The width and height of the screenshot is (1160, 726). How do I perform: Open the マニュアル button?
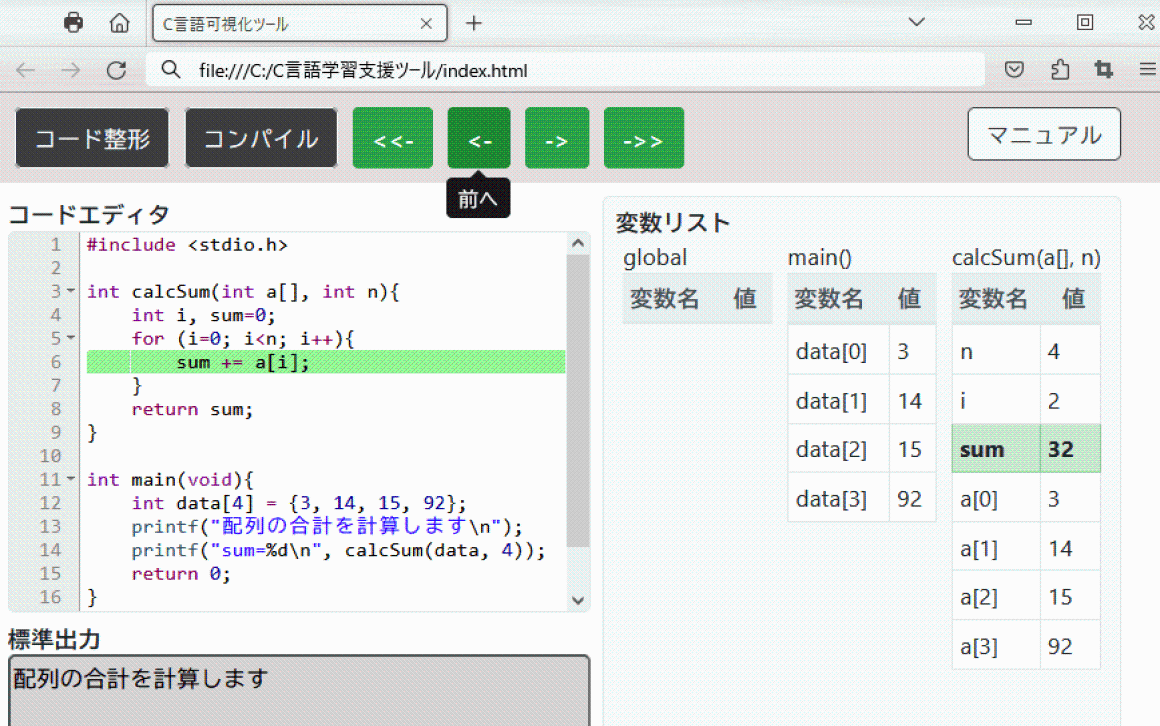(x=1044, y=134)
